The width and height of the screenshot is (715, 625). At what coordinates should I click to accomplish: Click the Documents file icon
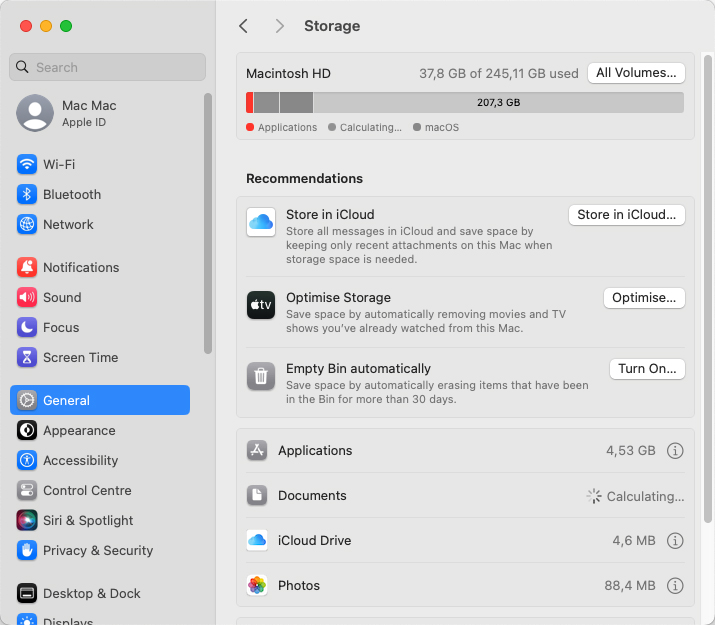click(x=257, y=496)
